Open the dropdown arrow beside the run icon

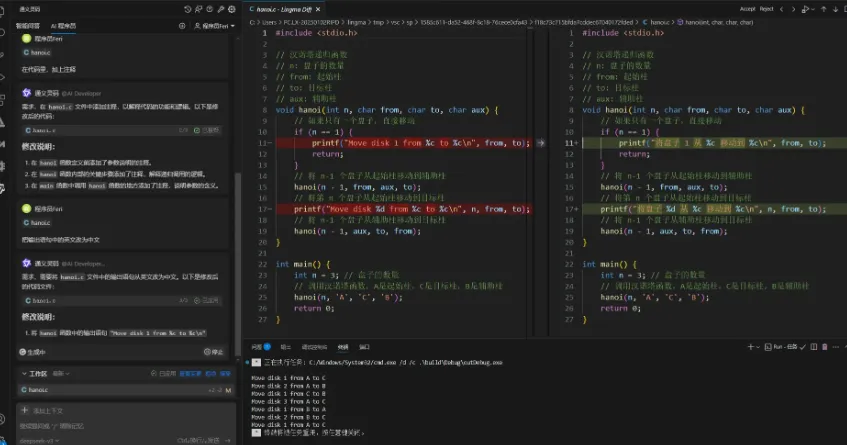click(x=812, y=10)
